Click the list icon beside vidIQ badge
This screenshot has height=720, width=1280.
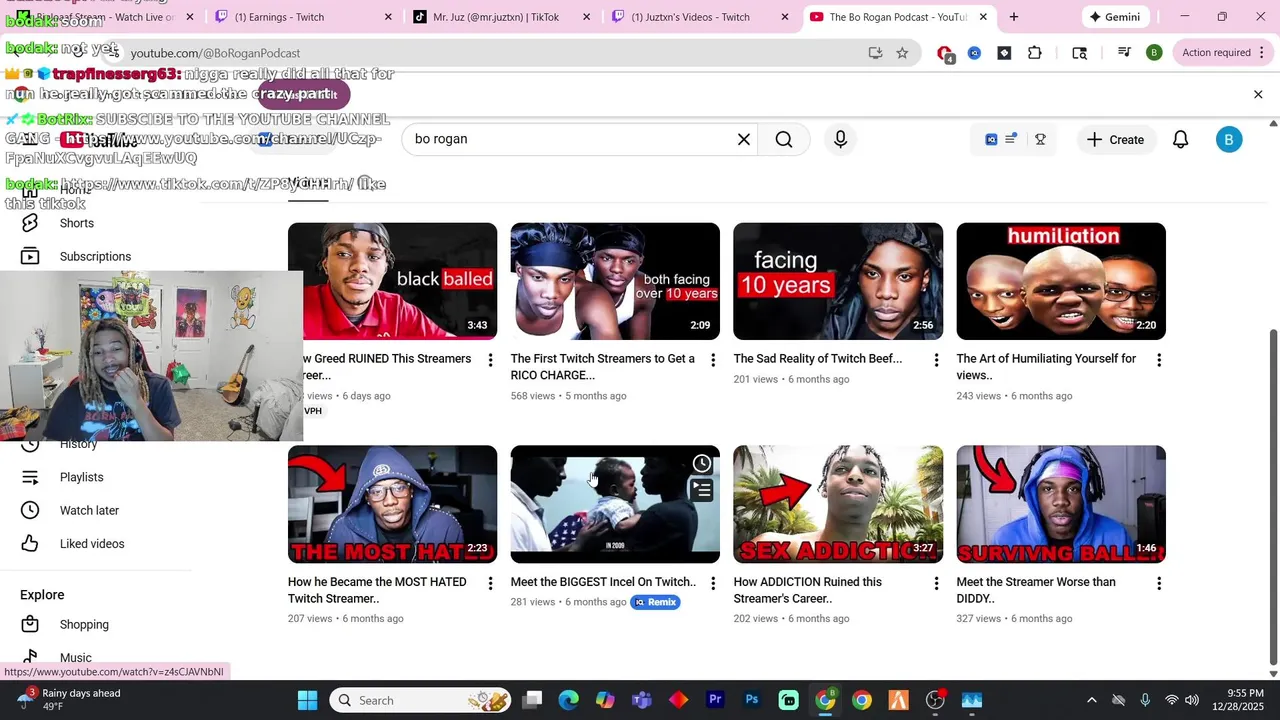1011,139
